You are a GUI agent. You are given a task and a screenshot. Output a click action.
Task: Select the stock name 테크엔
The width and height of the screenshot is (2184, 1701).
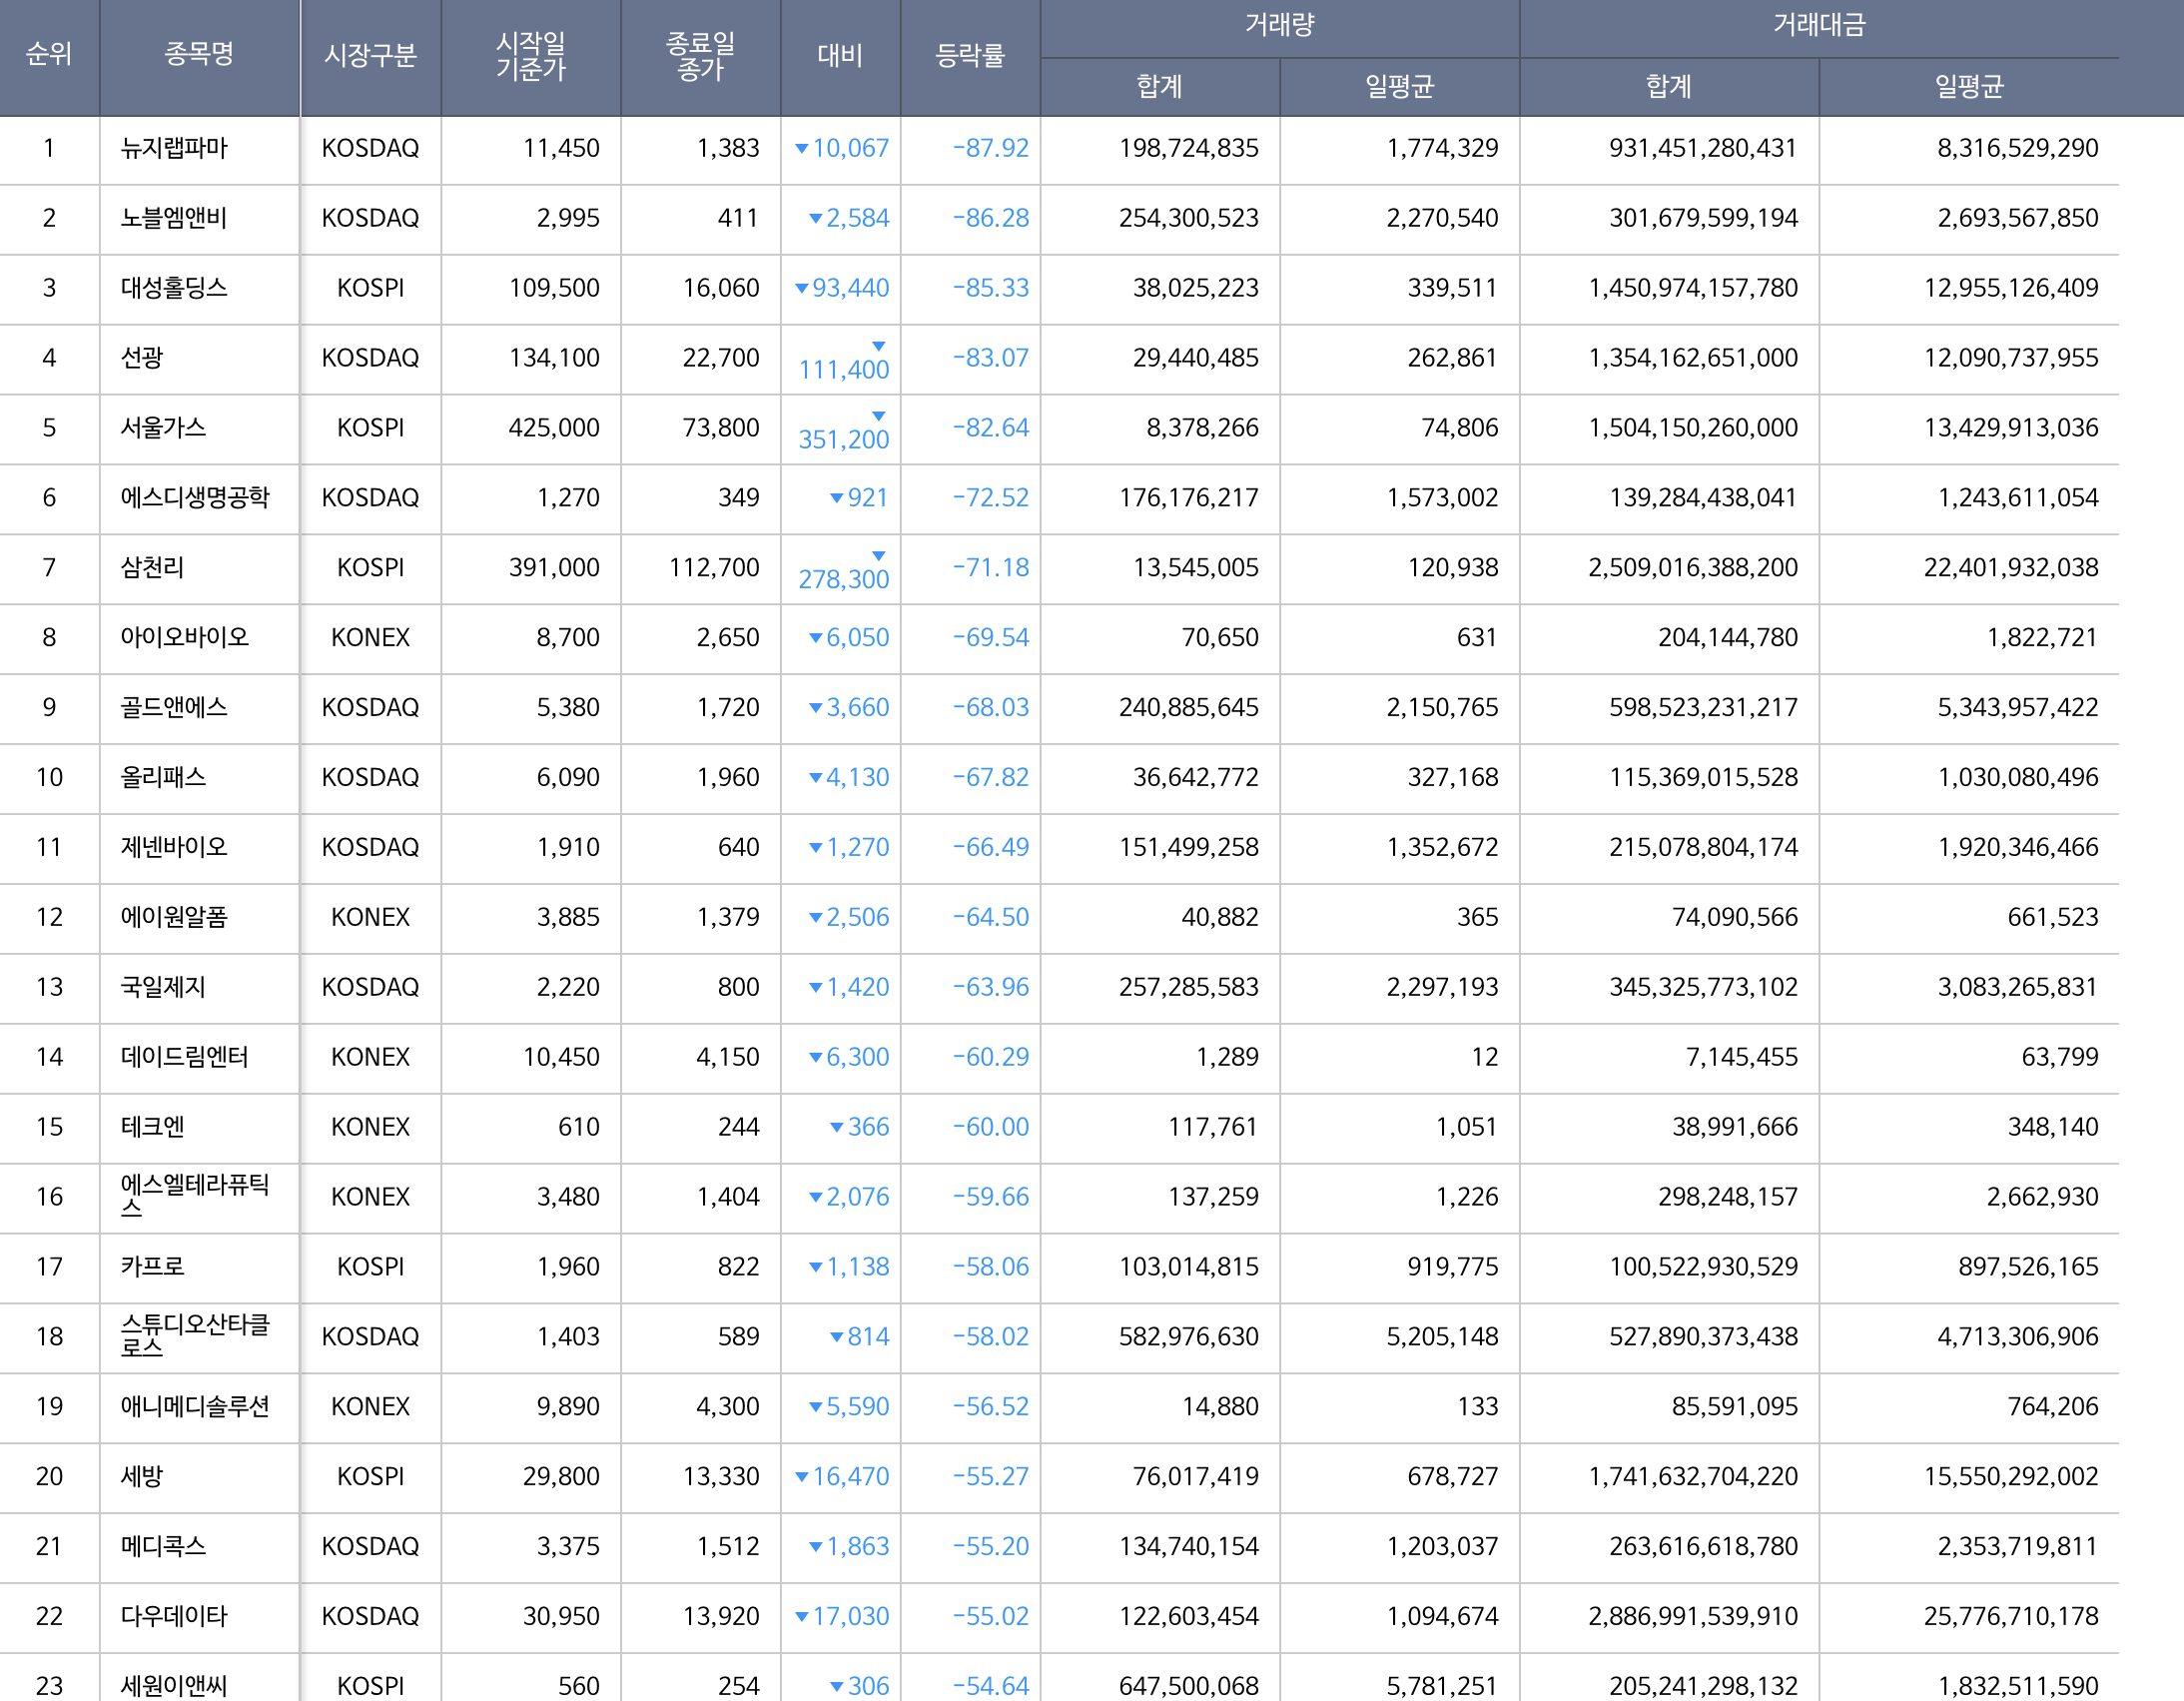point(152,1128)
